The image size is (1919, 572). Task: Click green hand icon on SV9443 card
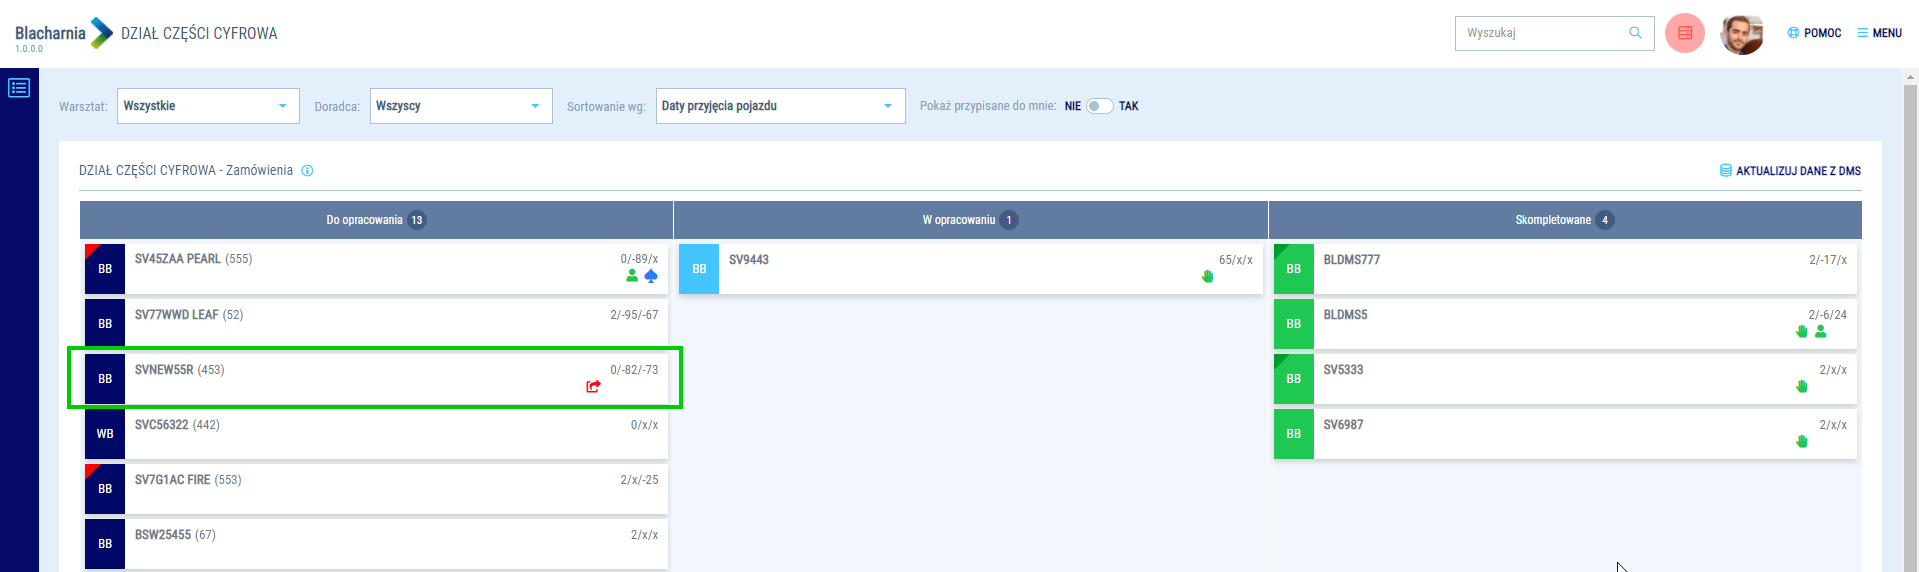1207,276
